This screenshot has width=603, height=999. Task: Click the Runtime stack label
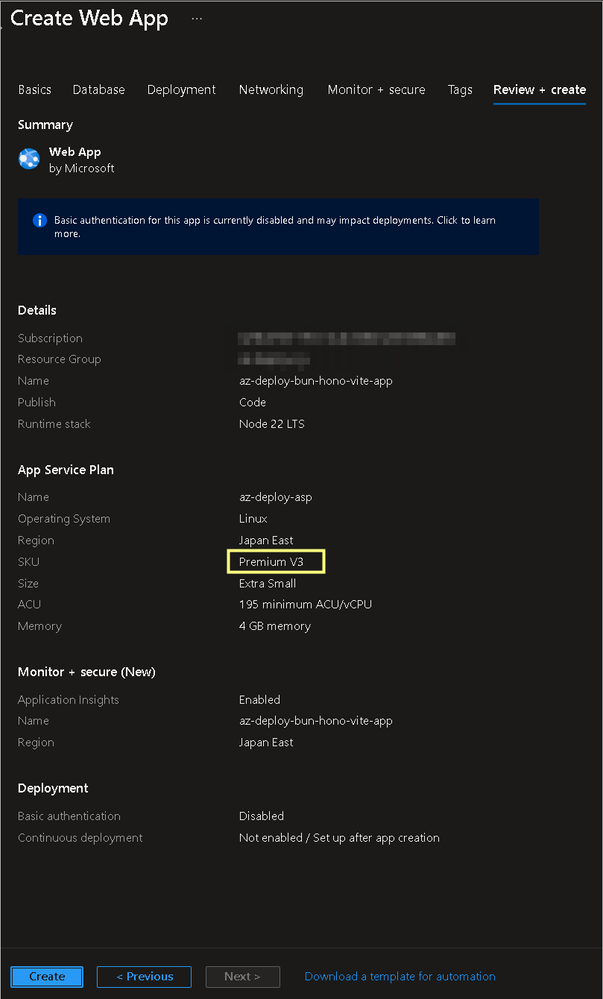[54, 424]
